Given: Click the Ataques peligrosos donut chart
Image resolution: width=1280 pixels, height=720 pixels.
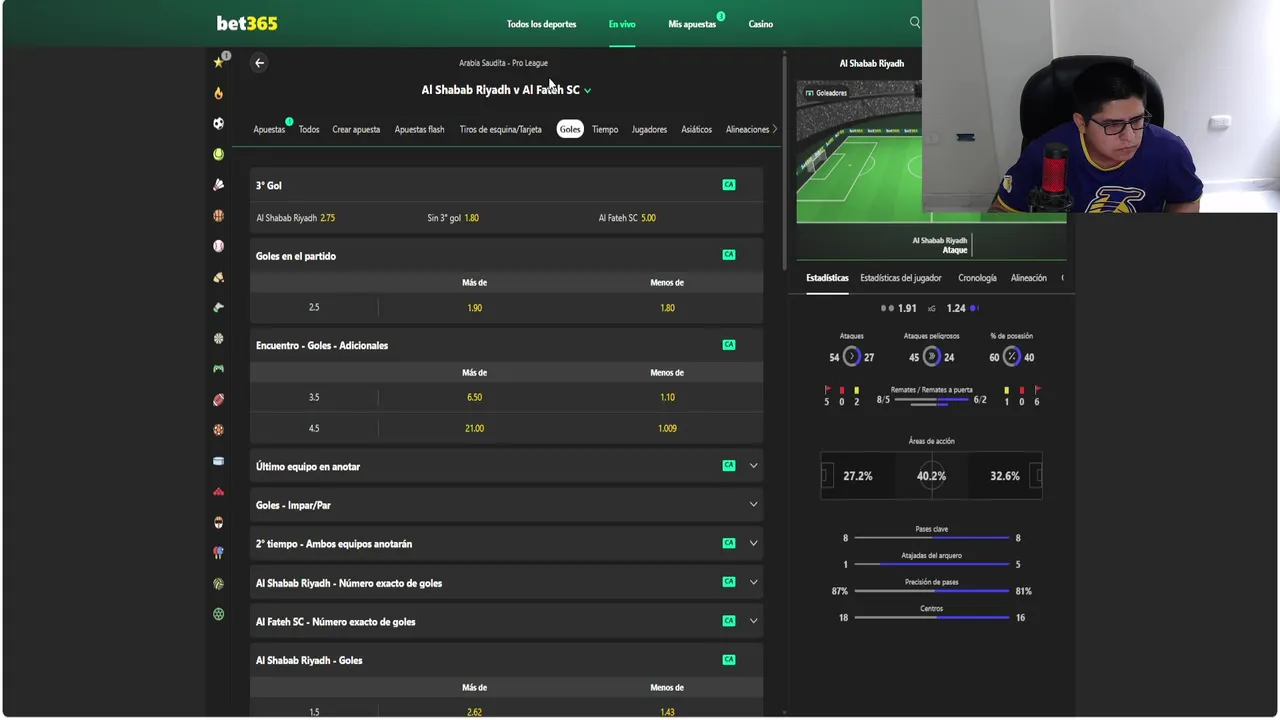Looking at the screenshot, I should point(931,356).
